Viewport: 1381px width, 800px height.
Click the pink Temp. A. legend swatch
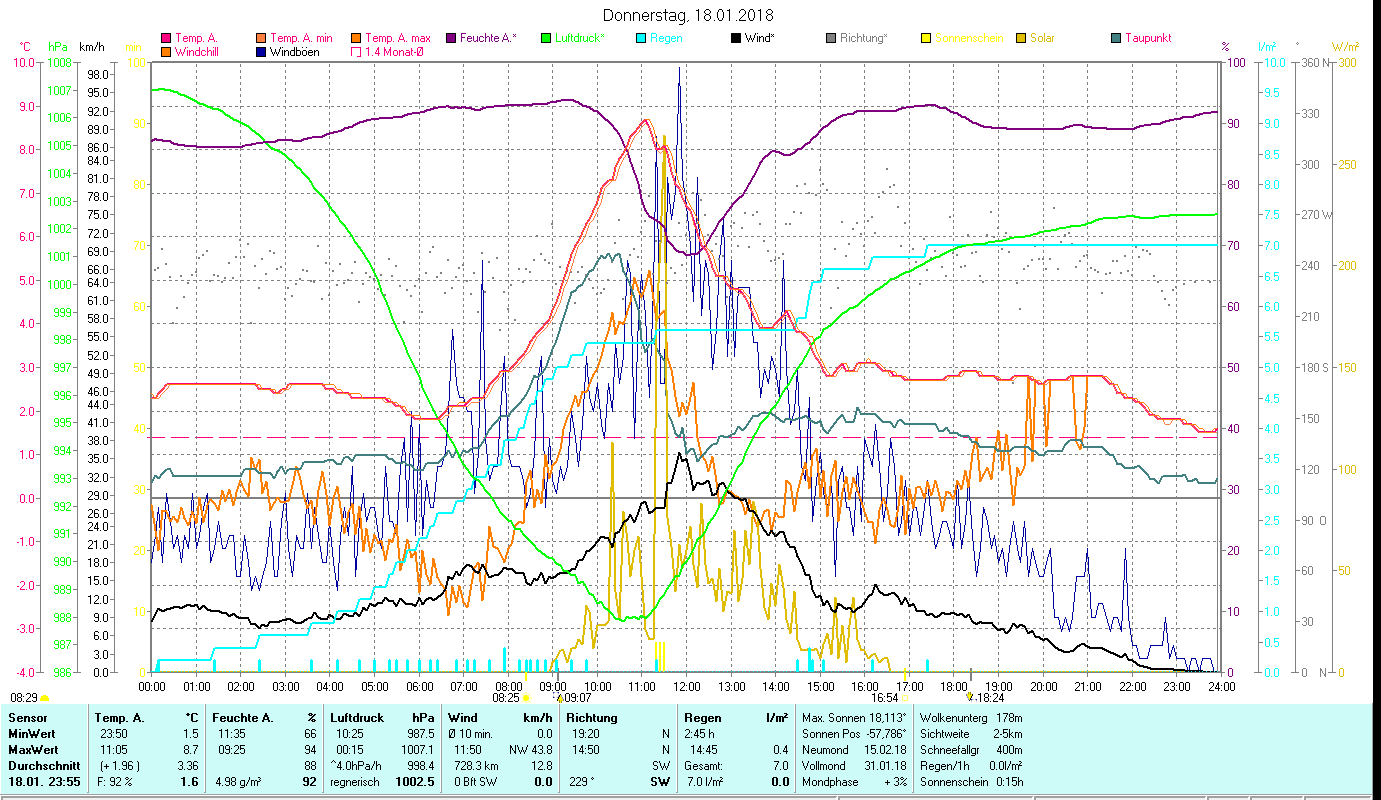click(166, 38)
